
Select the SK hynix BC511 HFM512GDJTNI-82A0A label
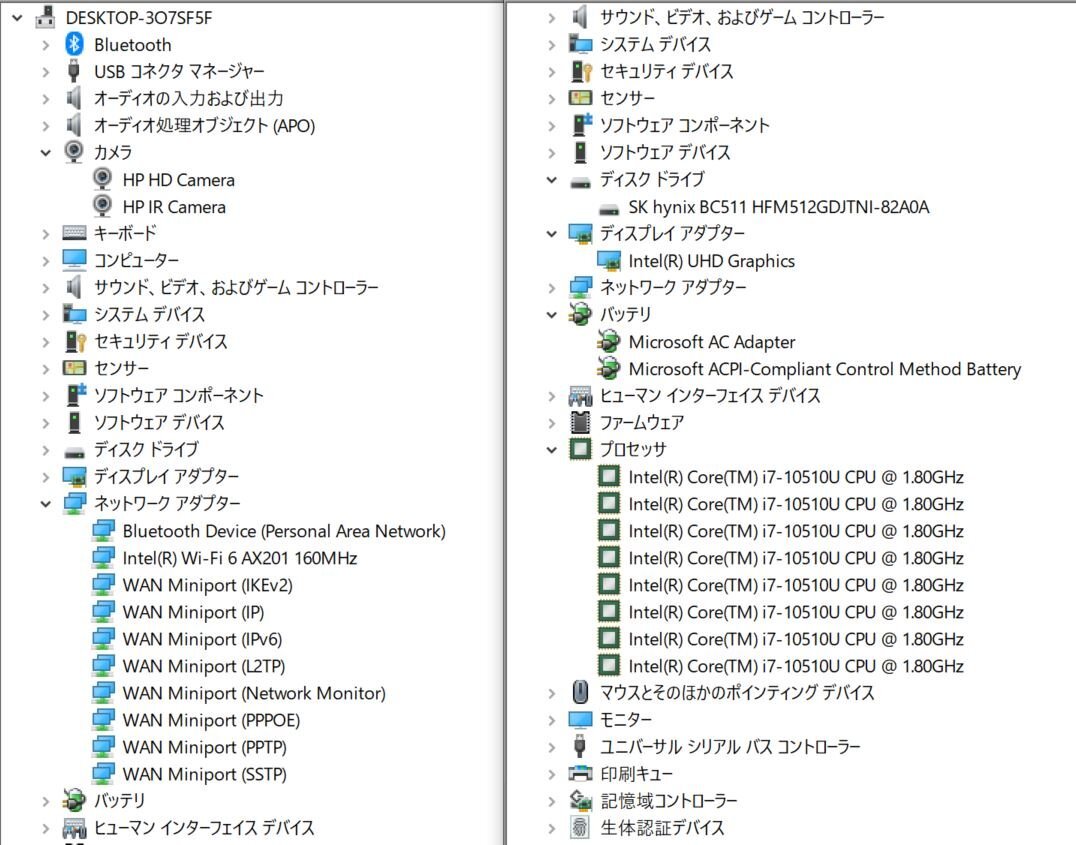pos(779,207)
